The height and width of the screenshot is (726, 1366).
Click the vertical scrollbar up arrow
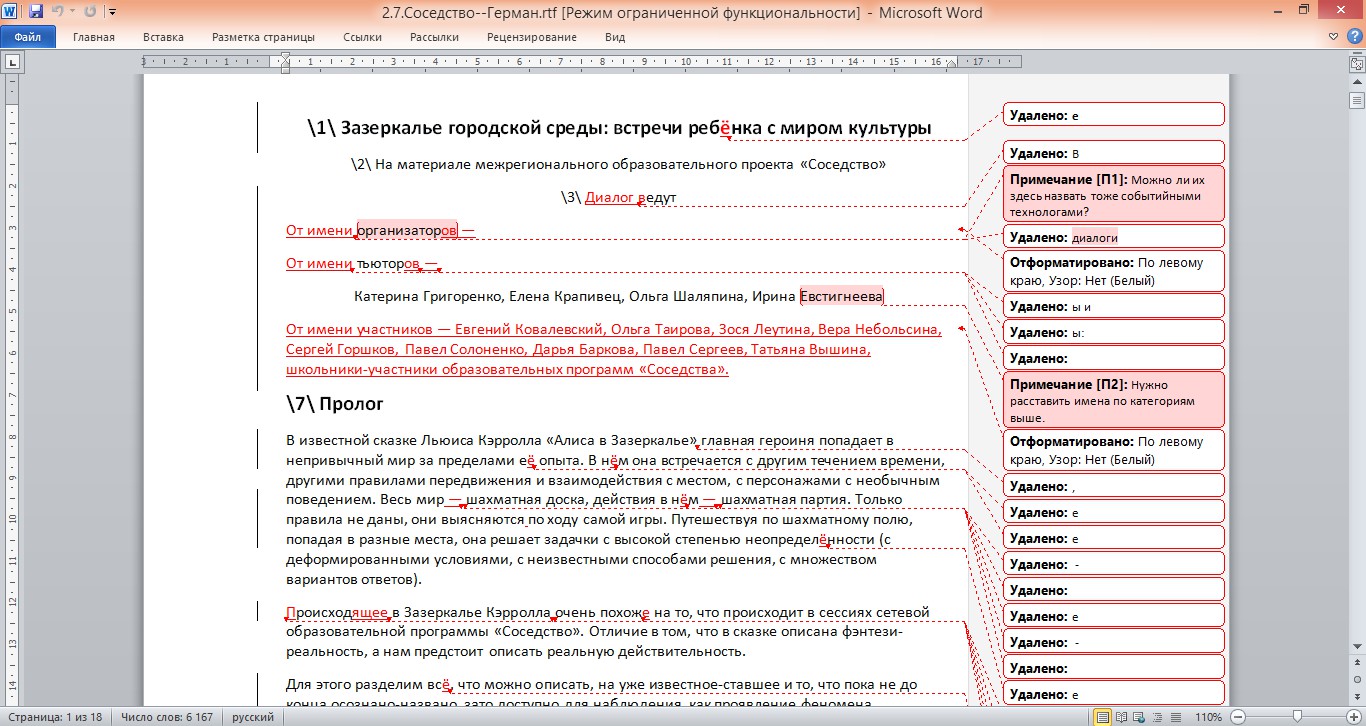click(x=1357, y=82)
